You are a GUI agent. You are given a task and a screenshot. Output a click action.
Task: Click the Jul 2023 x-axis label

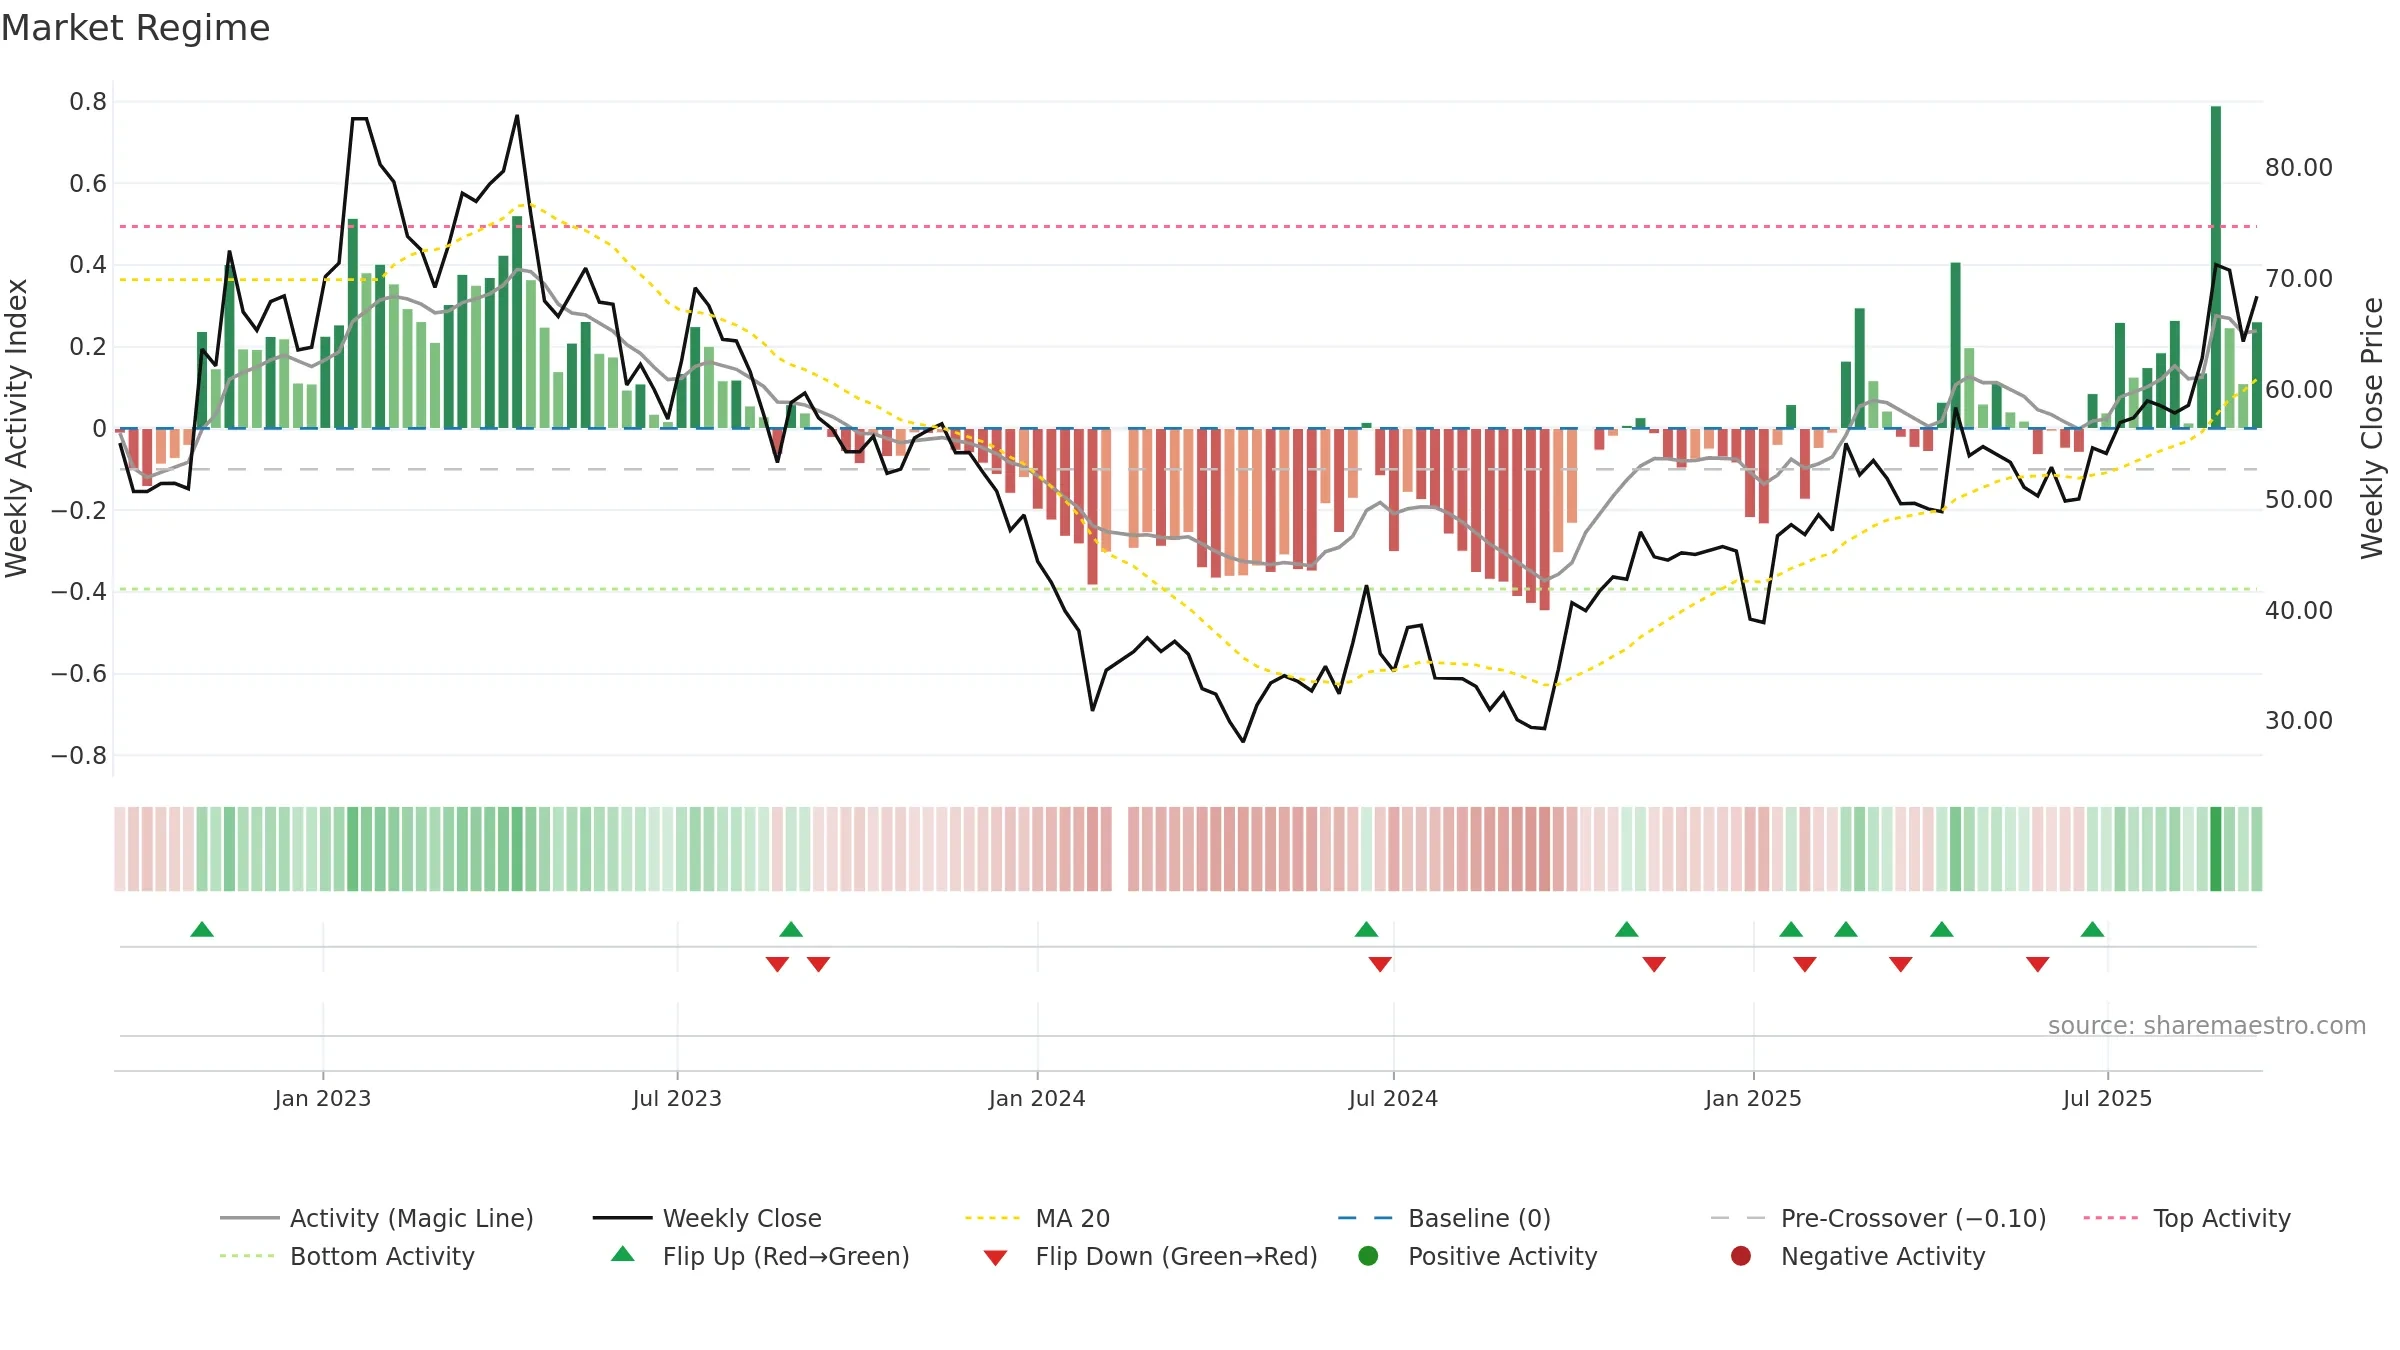677,1098
